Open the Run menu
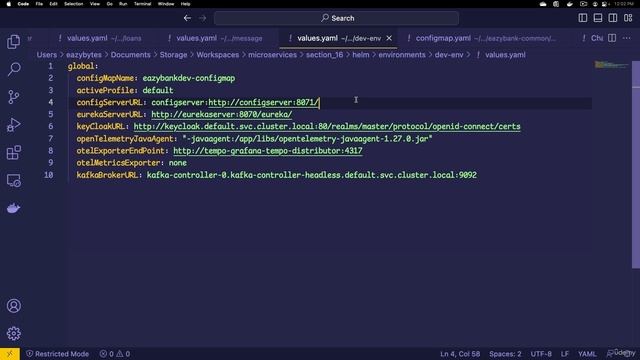Image resolution: width=640 pixels, height=360 pixels. coord(123,4)
